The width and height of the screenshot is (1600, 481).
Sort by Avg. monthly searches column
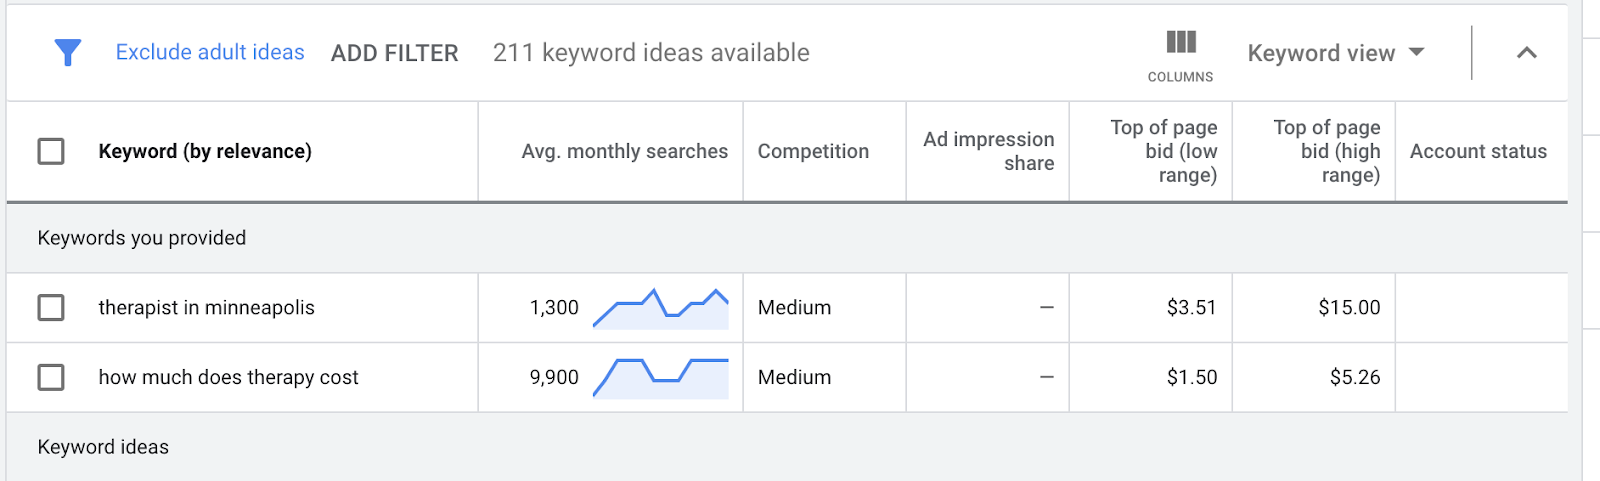coord(624,151)
